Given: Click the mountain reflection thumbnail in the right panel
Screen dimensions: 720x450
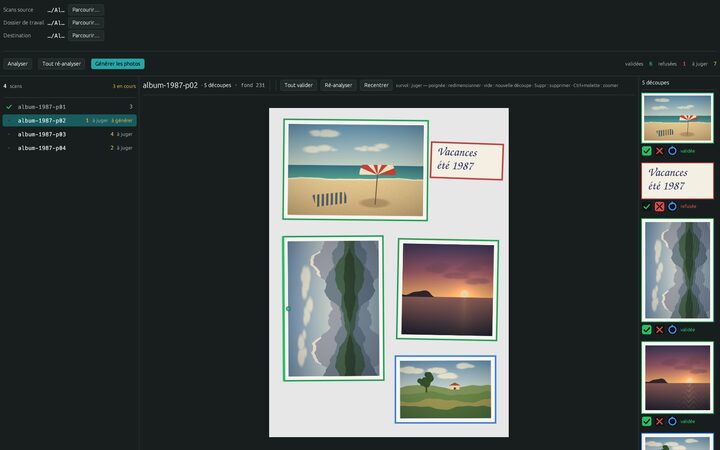Looking at the screenshot, I should click(677, 270).
